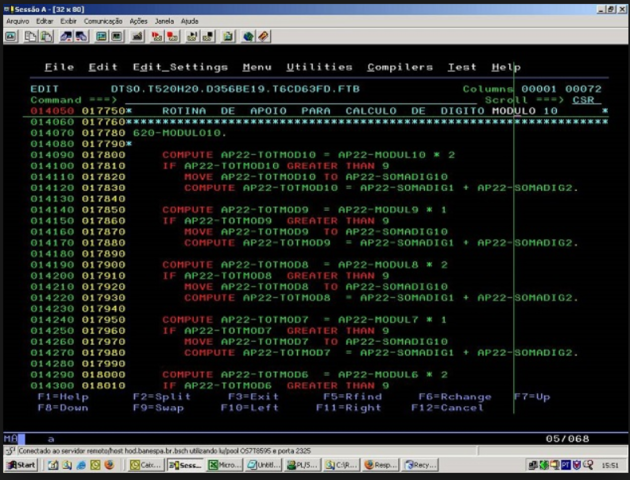Click the teal display screen toolbar icon
This screenshot has width=630, height=480.
[x=101, y=37]
